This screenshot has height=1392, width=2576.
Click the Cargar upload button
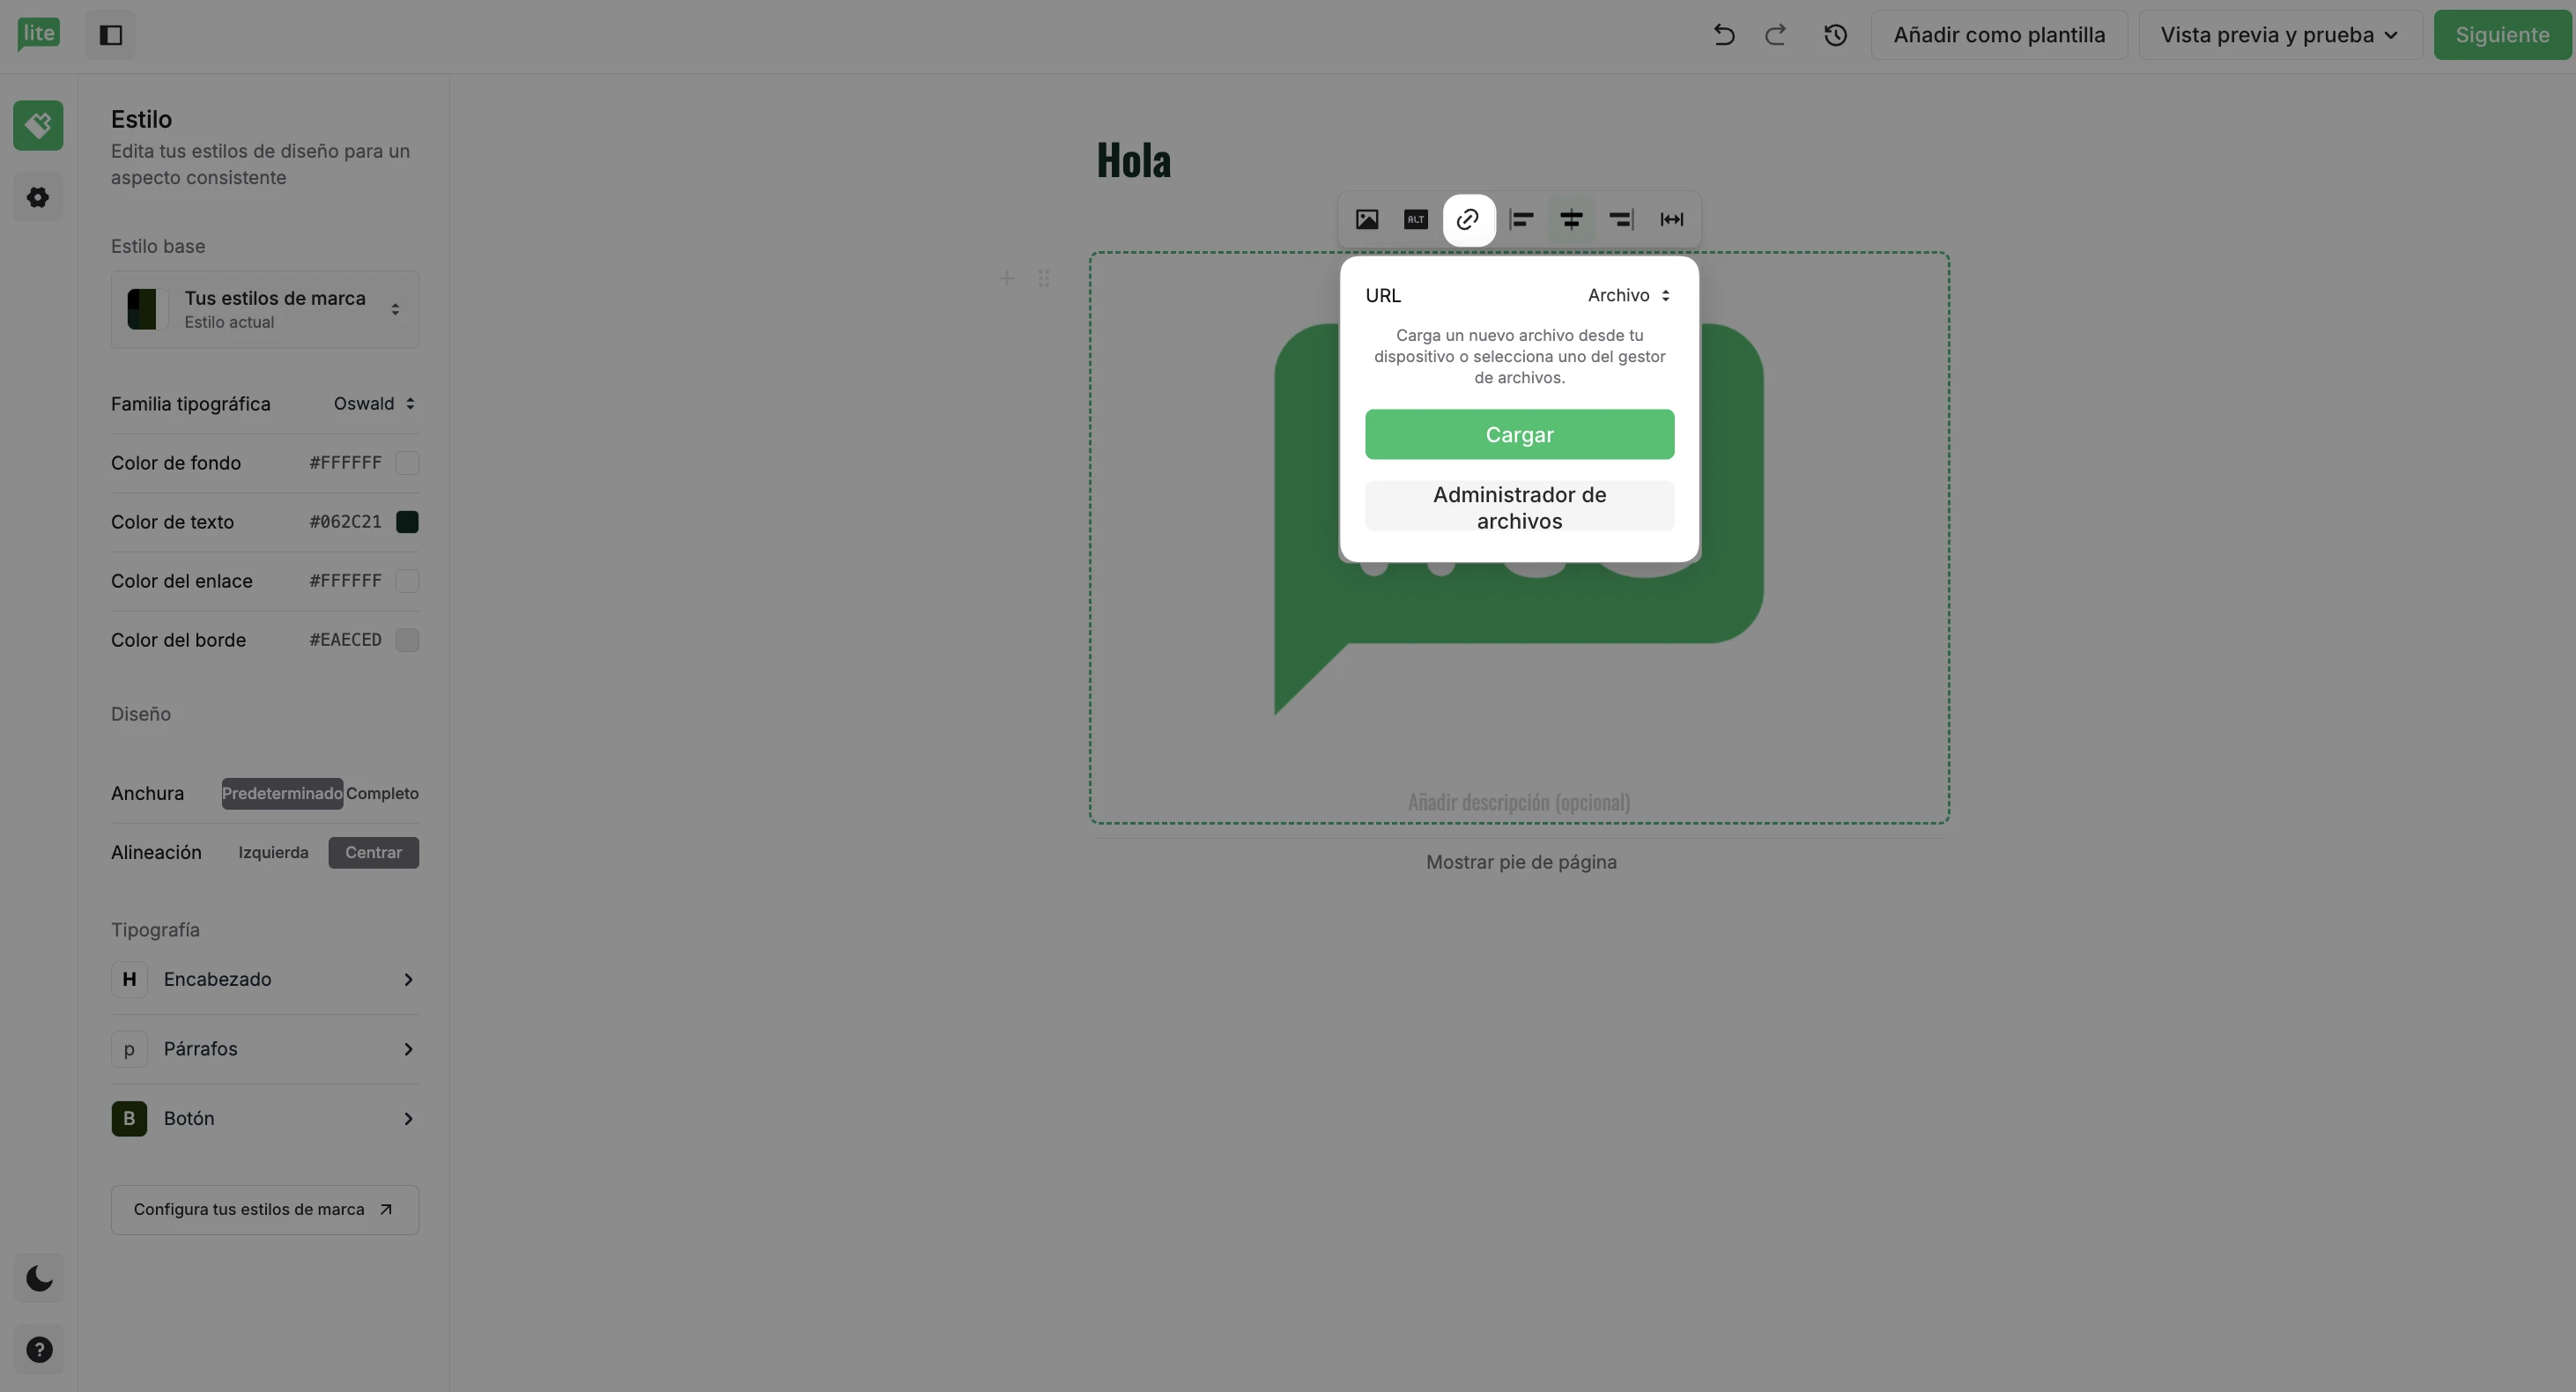(1519, 434)
